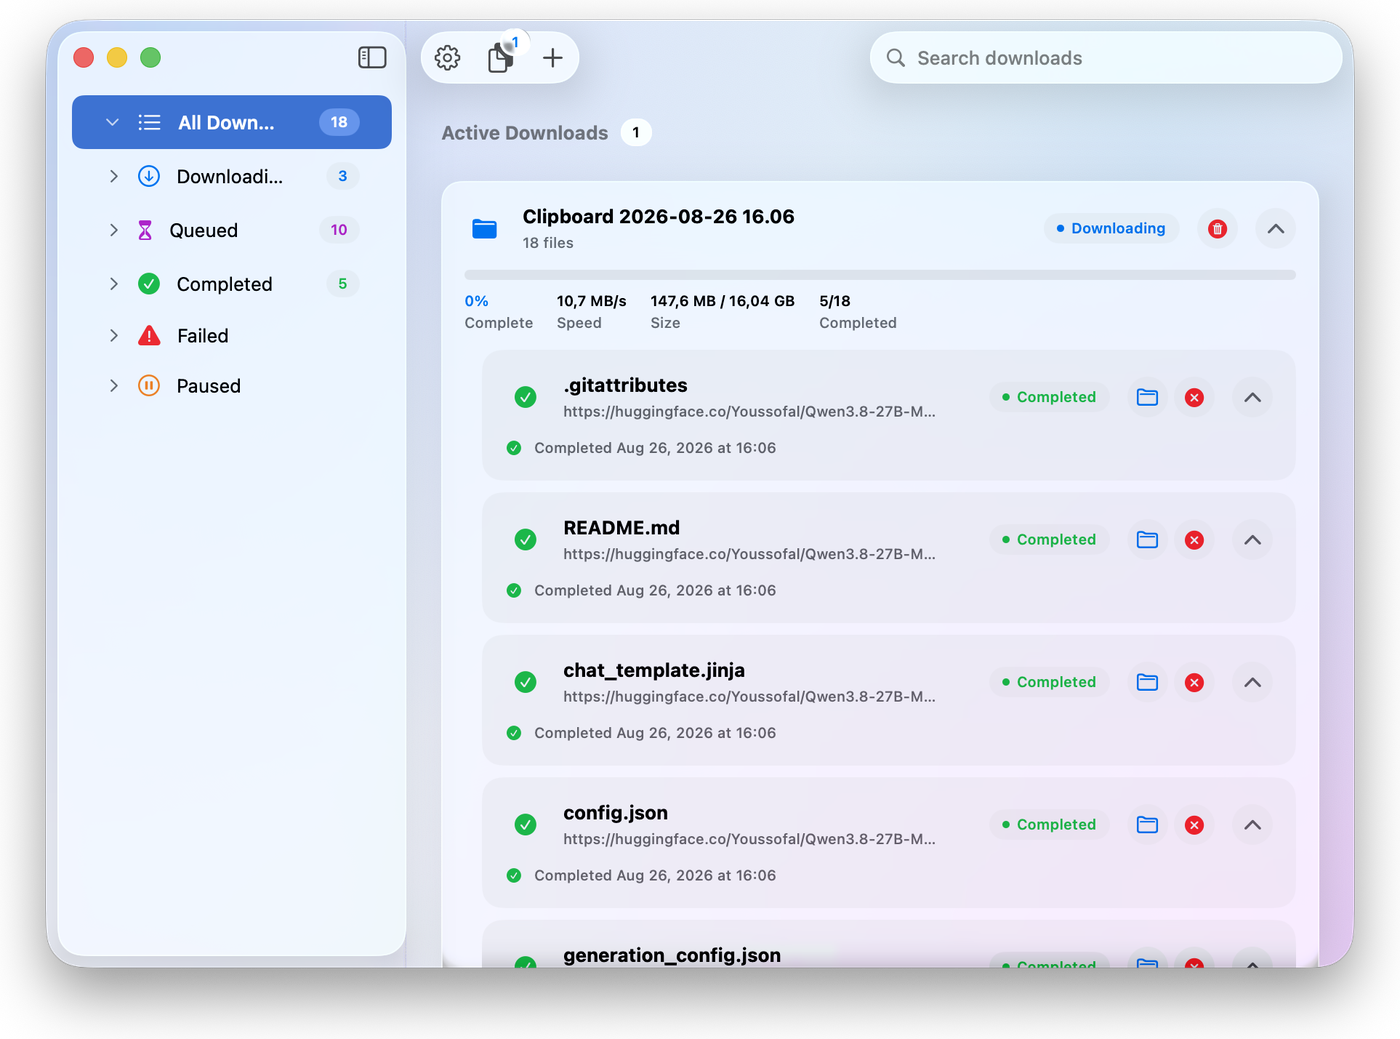Click Completed badge for chat_template.jinja
Image resolution: width=1400 pixels, height=1039 pixels.
pyautogui.click(x=1050, y=682)
